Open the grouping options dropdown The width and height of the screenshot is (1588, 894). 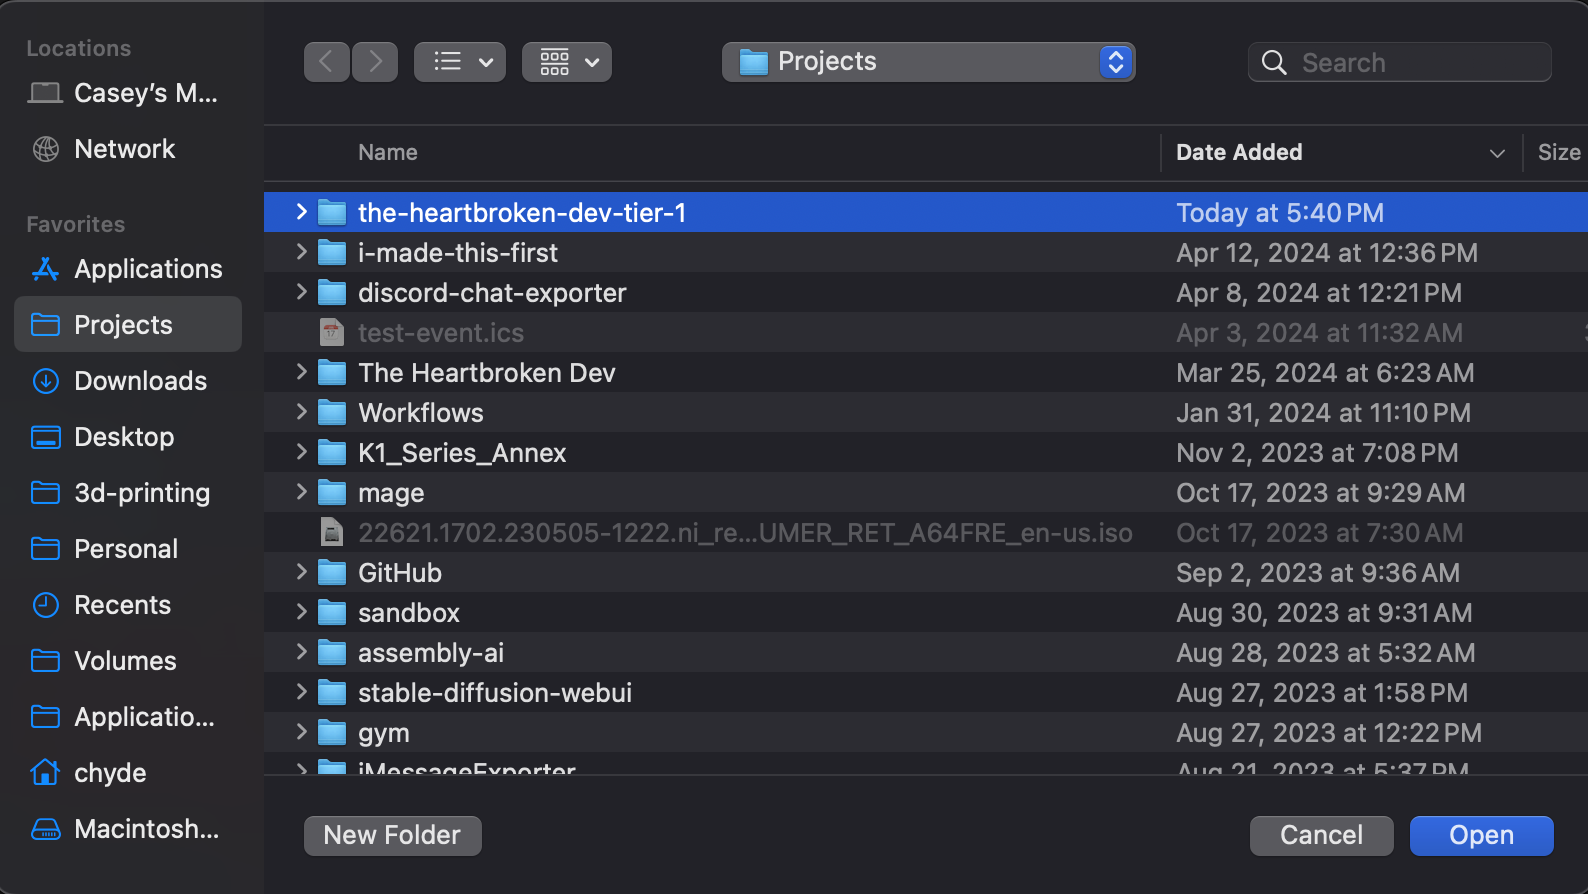[x=567, y=62]
